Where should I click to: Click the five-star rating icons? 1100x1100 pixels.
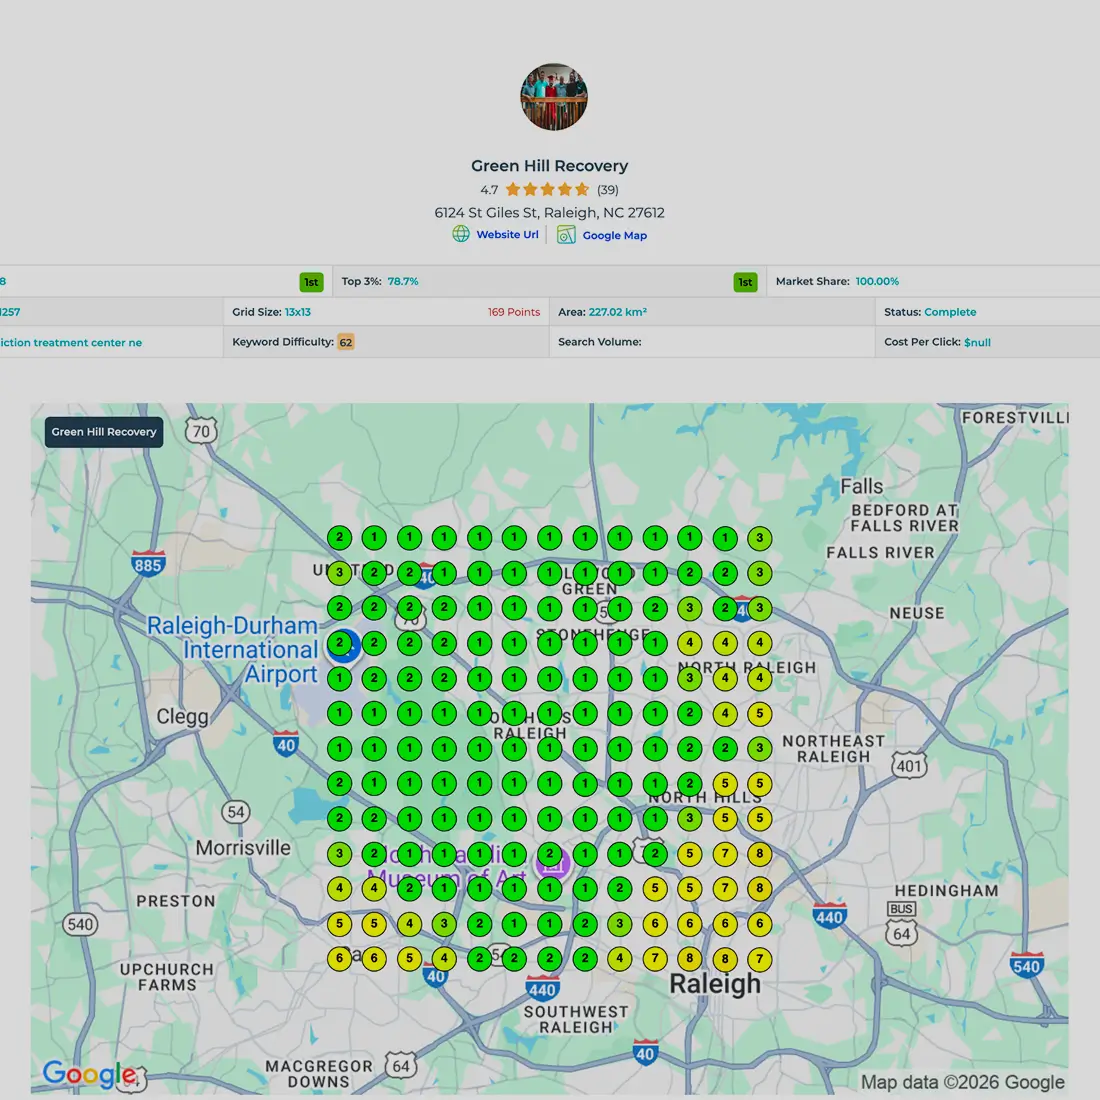coord(547,189)
